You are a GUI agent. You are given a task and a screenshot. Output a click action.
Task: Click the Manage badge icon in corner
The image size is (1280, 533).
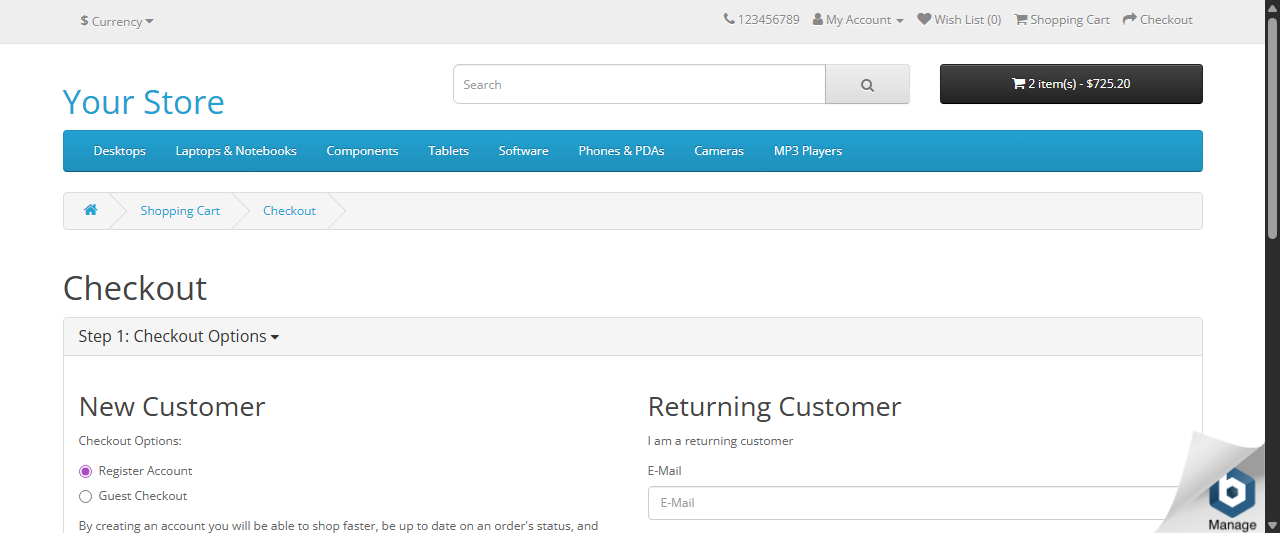[x=1231, y=492]
